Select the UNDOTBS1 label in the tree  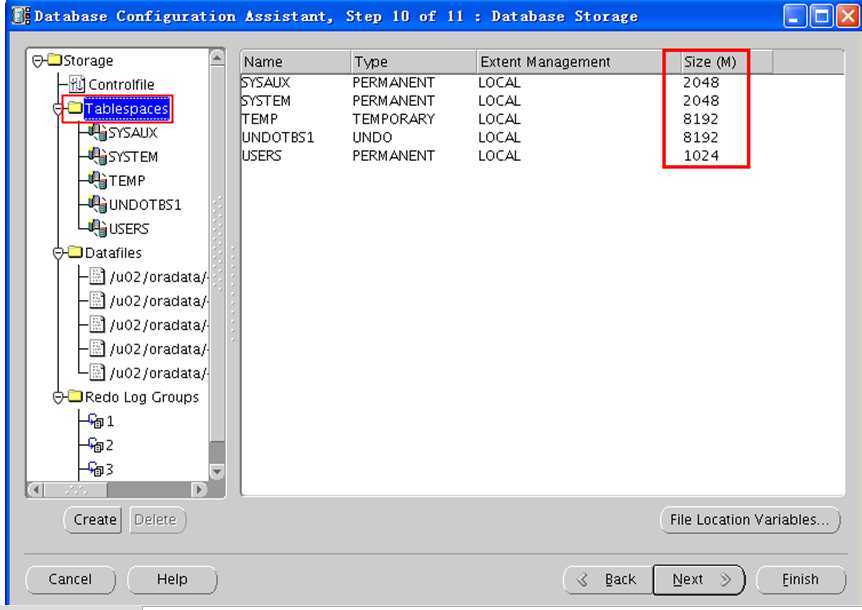click(x=145, y=205)
